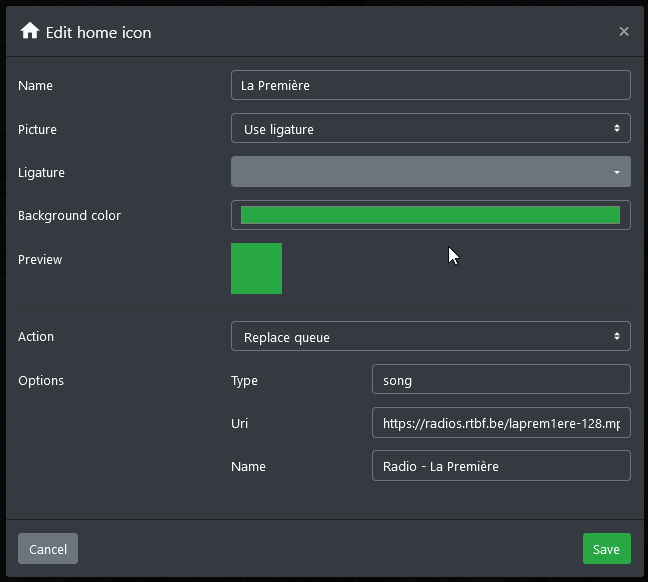Click the Options label
Viewport: 648px width, 582px height.
click(x=41, y=380)
